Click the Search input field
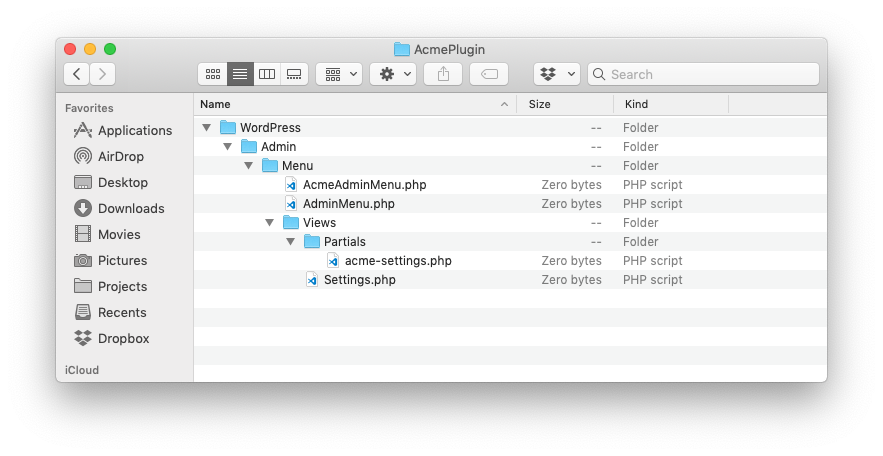The width and height of the screenshot is (883, 456). pyautogui.click(x=703, y=74)
